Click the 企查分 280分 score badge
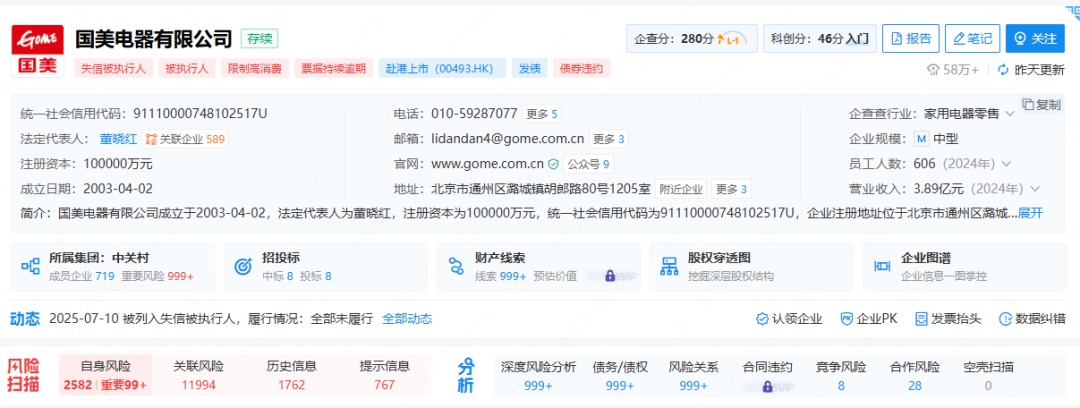The image size is (1080, 408). click(692, 39)
